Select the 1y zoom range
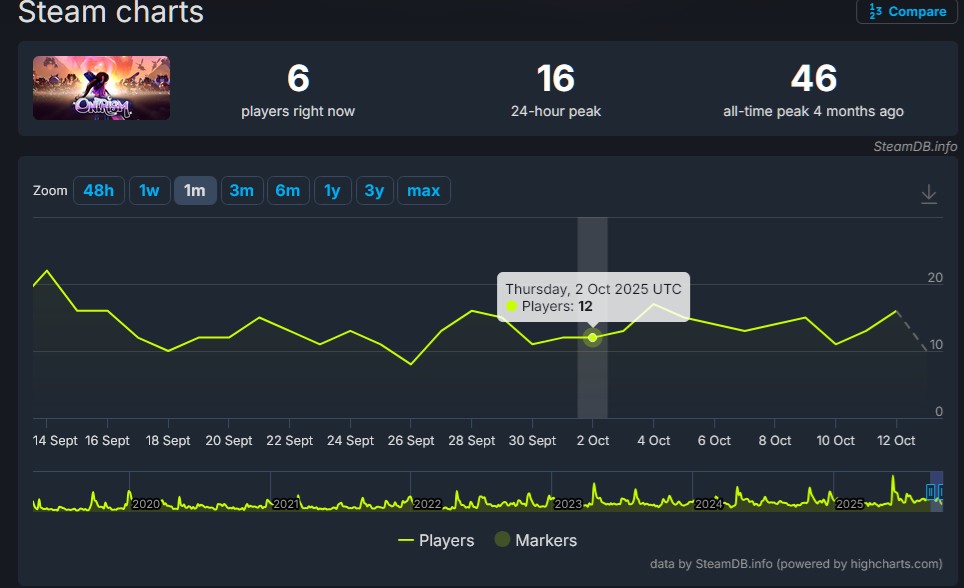This screenshot has width=964, height=588. (x=332, y=191)
